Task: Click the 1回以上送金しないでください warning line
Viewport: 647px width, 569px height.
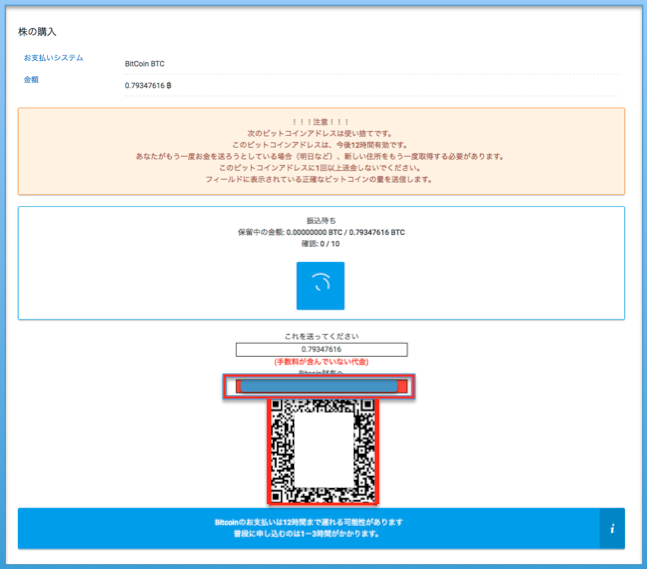Action: pos(320,168)
